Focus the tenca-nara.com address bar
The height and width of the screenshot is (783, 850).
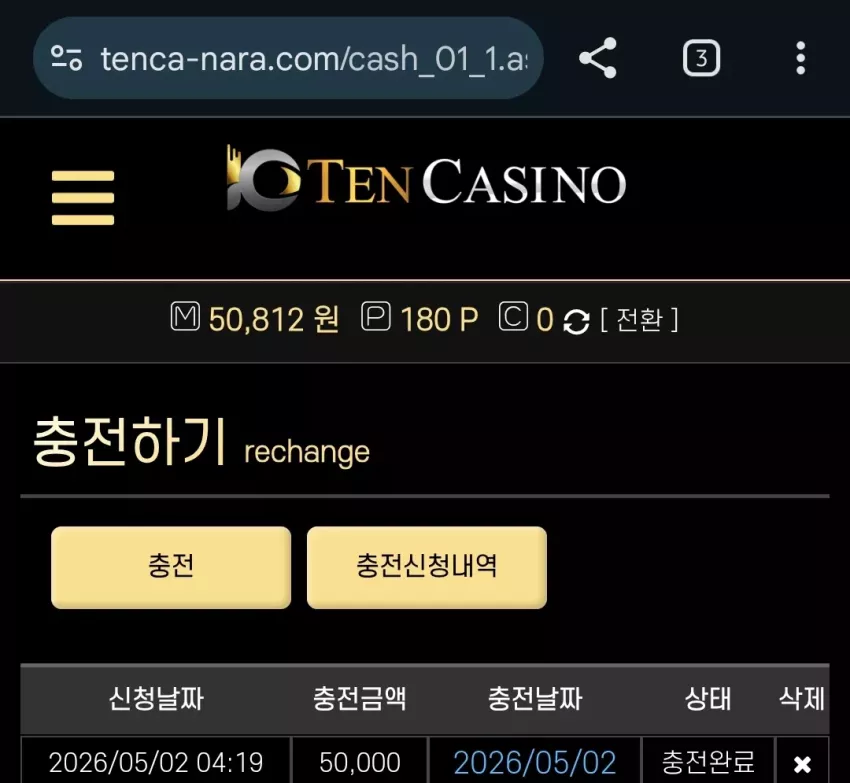coord(313,58)
